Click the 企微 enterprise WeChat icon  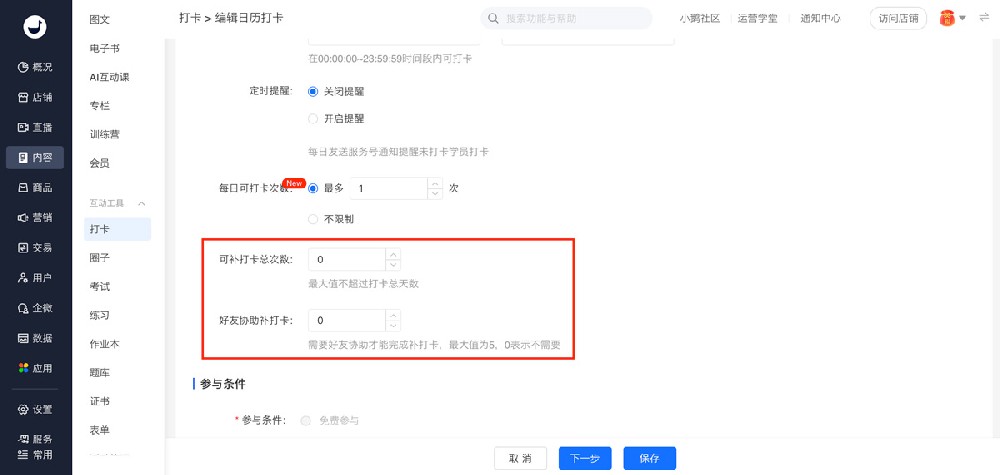(x=23, y=308)
